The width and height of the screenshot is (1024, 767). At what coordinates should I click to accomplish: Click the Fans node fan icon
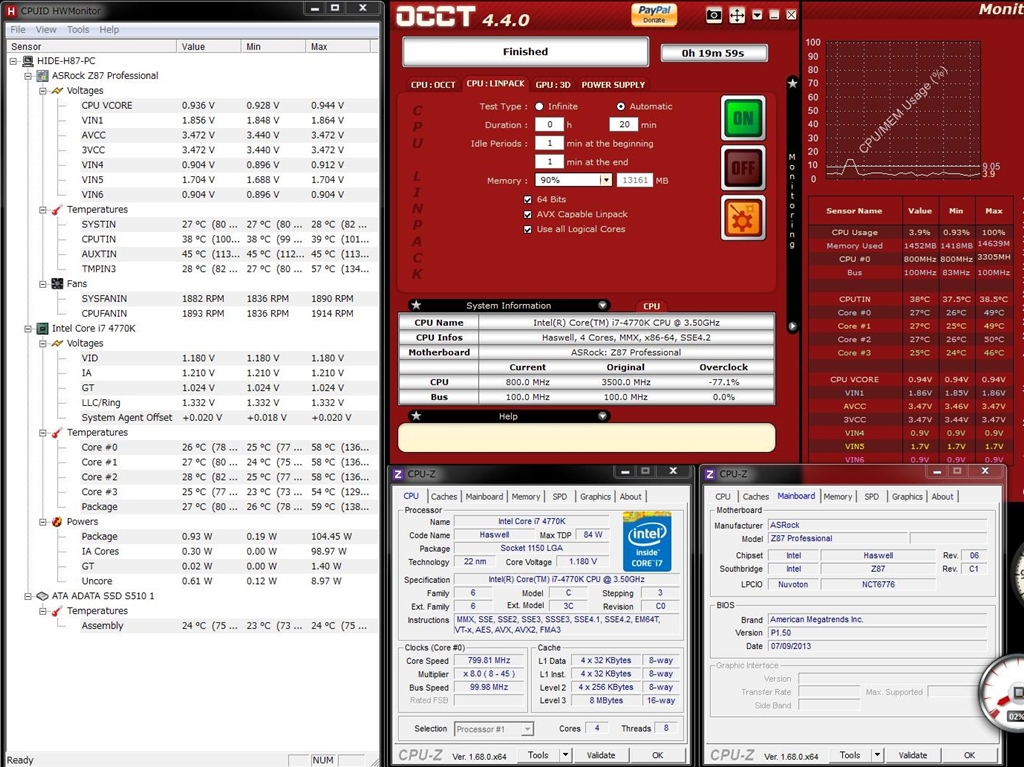pos(57,284)
